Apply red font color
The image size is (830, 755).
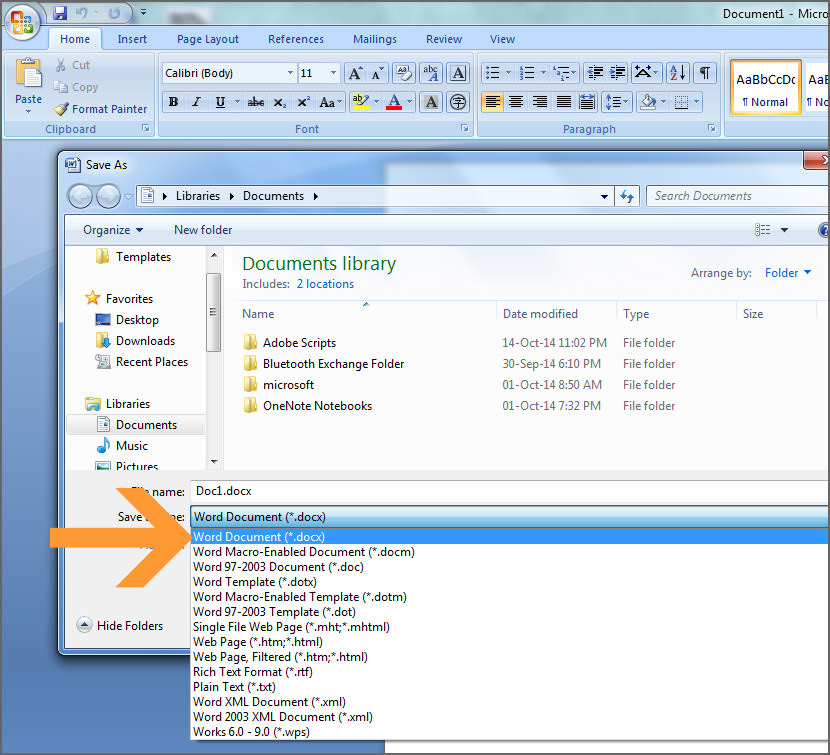394,102
